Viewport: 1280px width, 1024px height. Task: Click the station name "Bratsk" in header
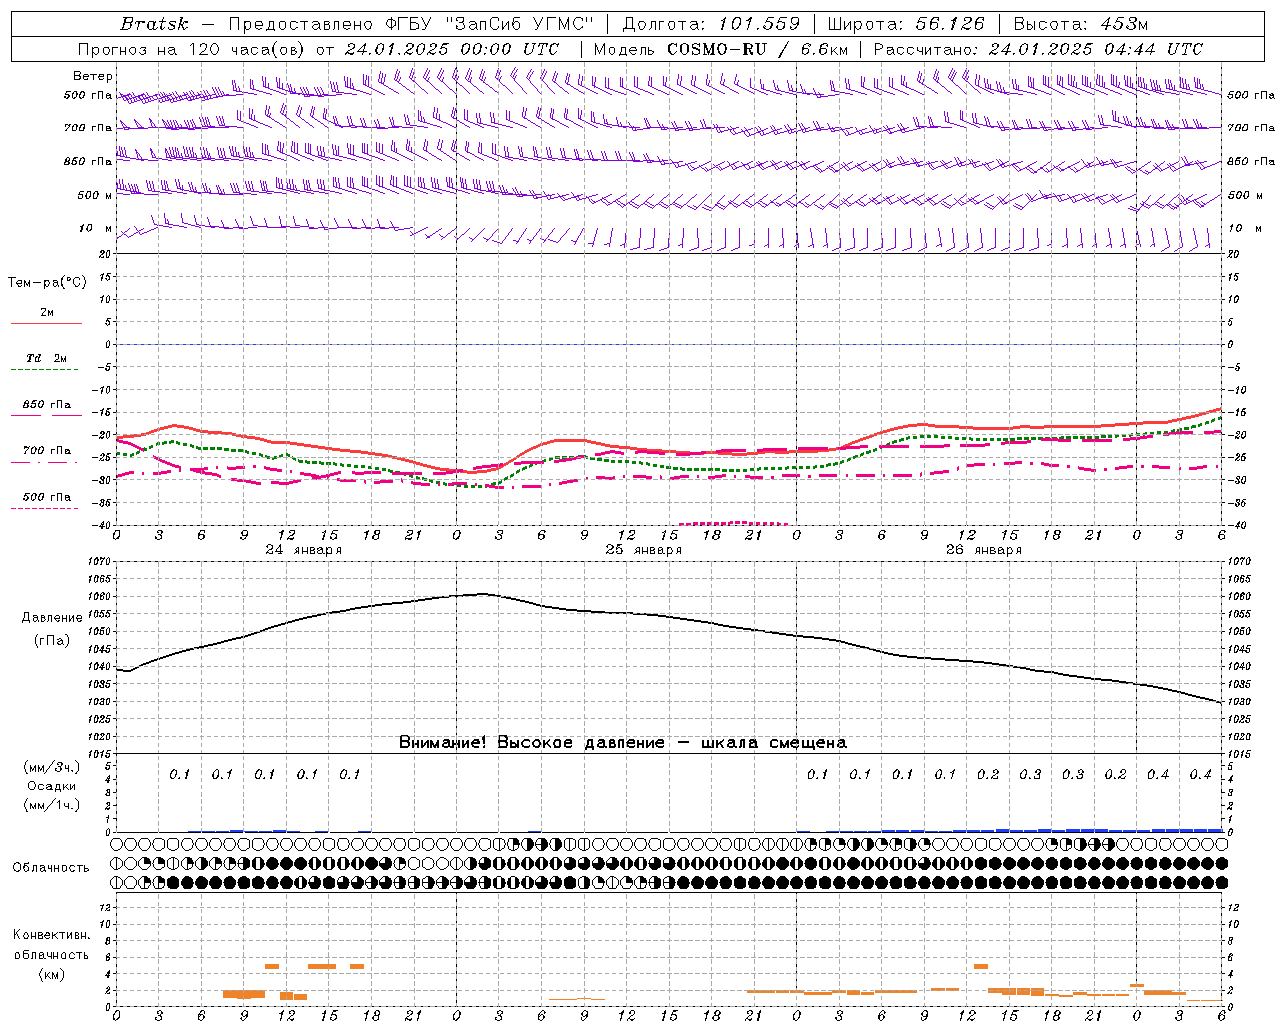click(154, 24)
